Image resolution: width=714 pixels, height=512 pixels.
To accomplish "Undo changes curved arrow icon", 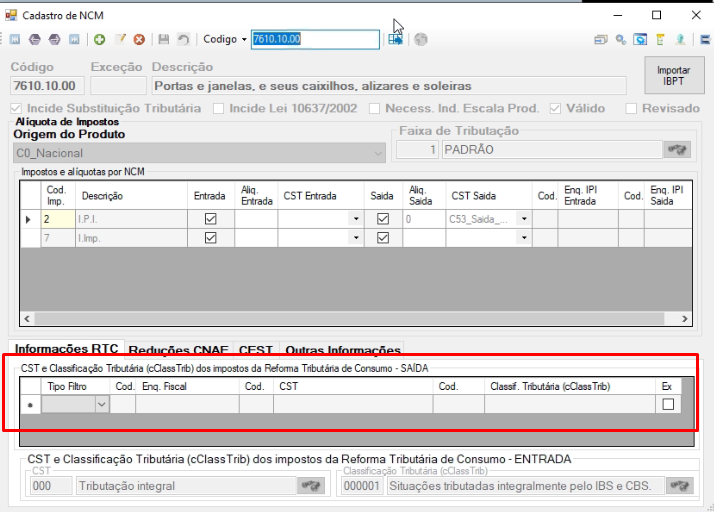I will (183, 40).
